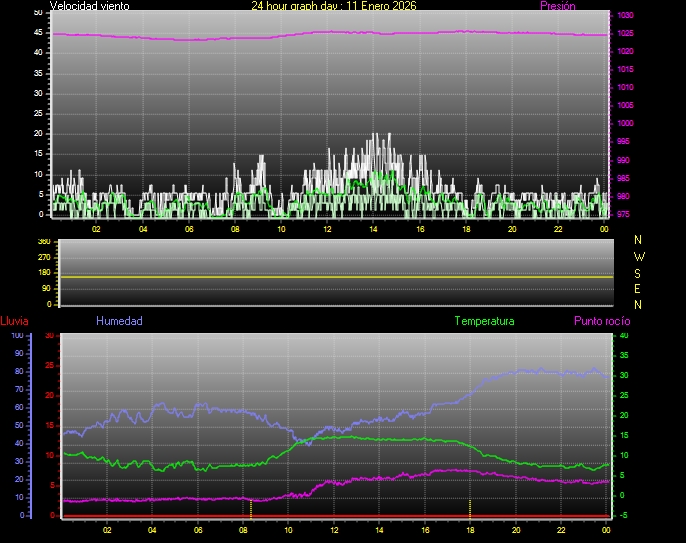Click the 975 value on pressure axis
Viewport: 686px width, 543px height.
pos(624,214)
